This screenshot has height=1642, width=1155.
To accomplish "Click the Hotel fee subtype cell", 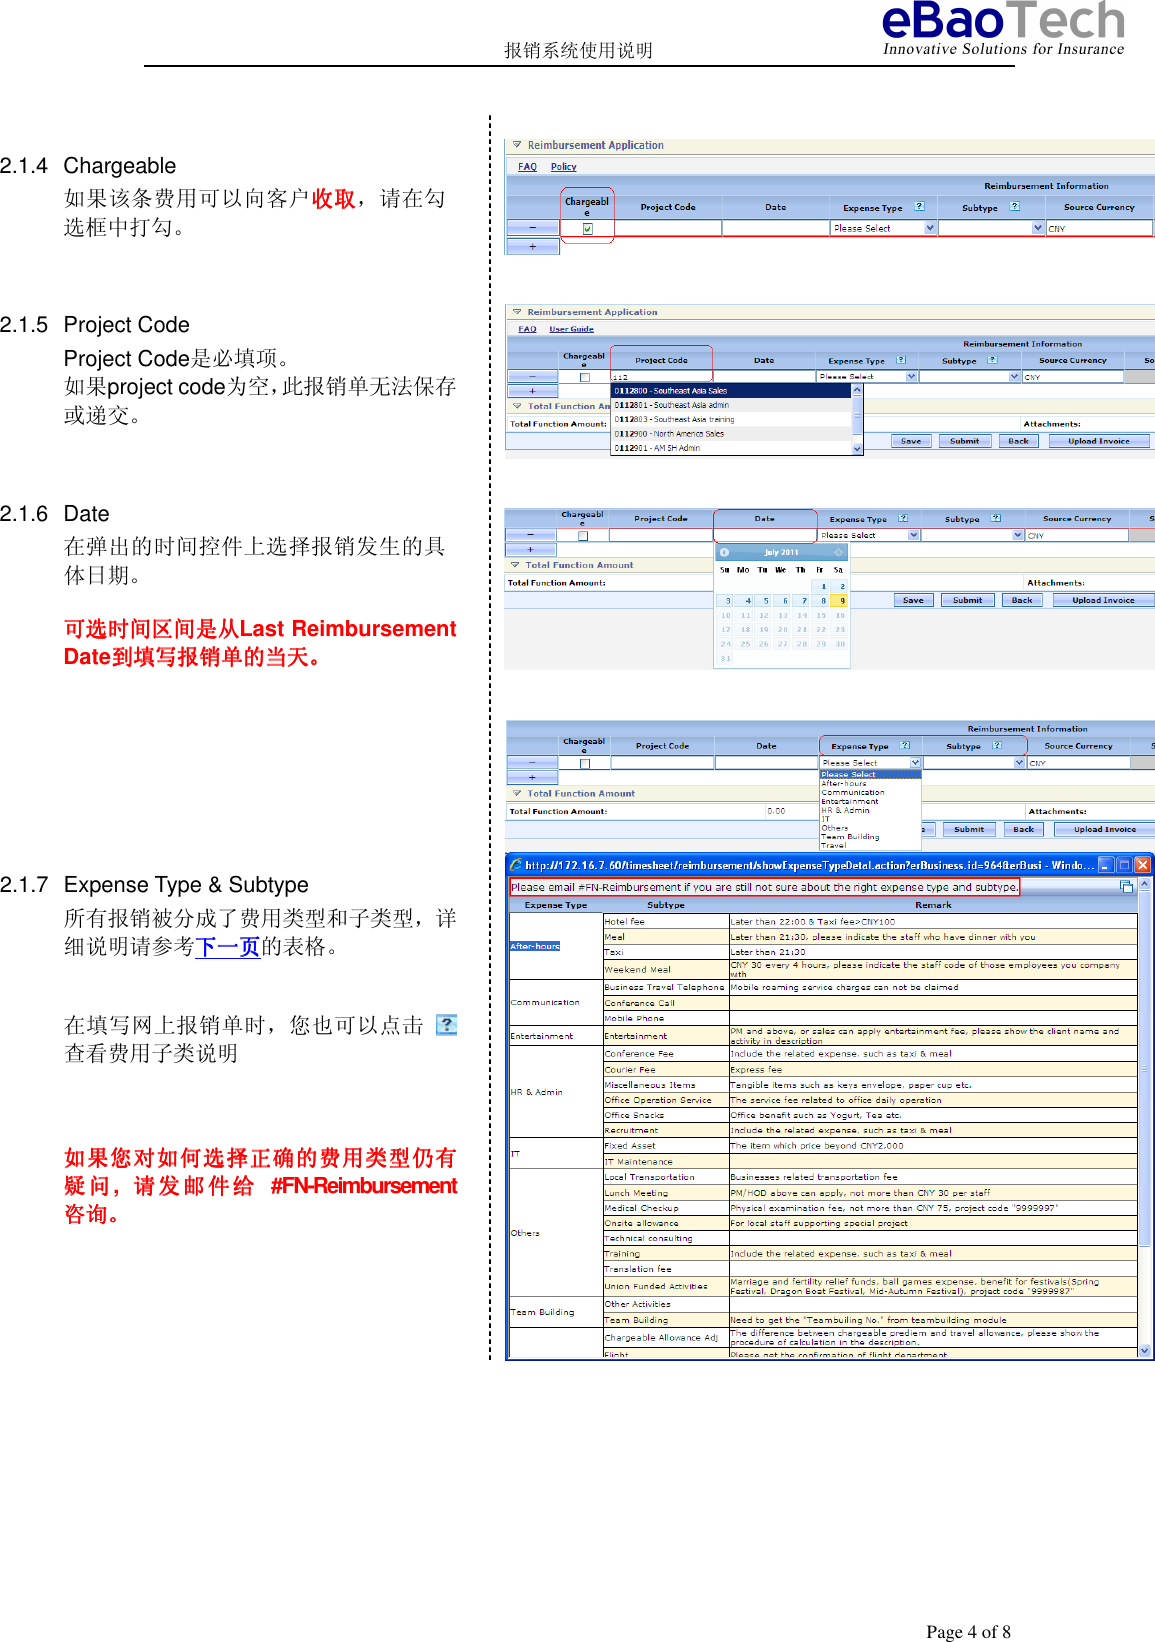I will [x=665, y=922].
